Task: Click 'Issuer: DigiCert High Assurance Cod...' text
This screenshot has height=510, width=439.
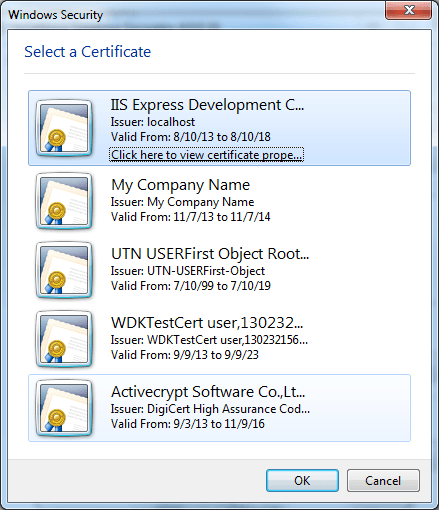Action: 210,409
